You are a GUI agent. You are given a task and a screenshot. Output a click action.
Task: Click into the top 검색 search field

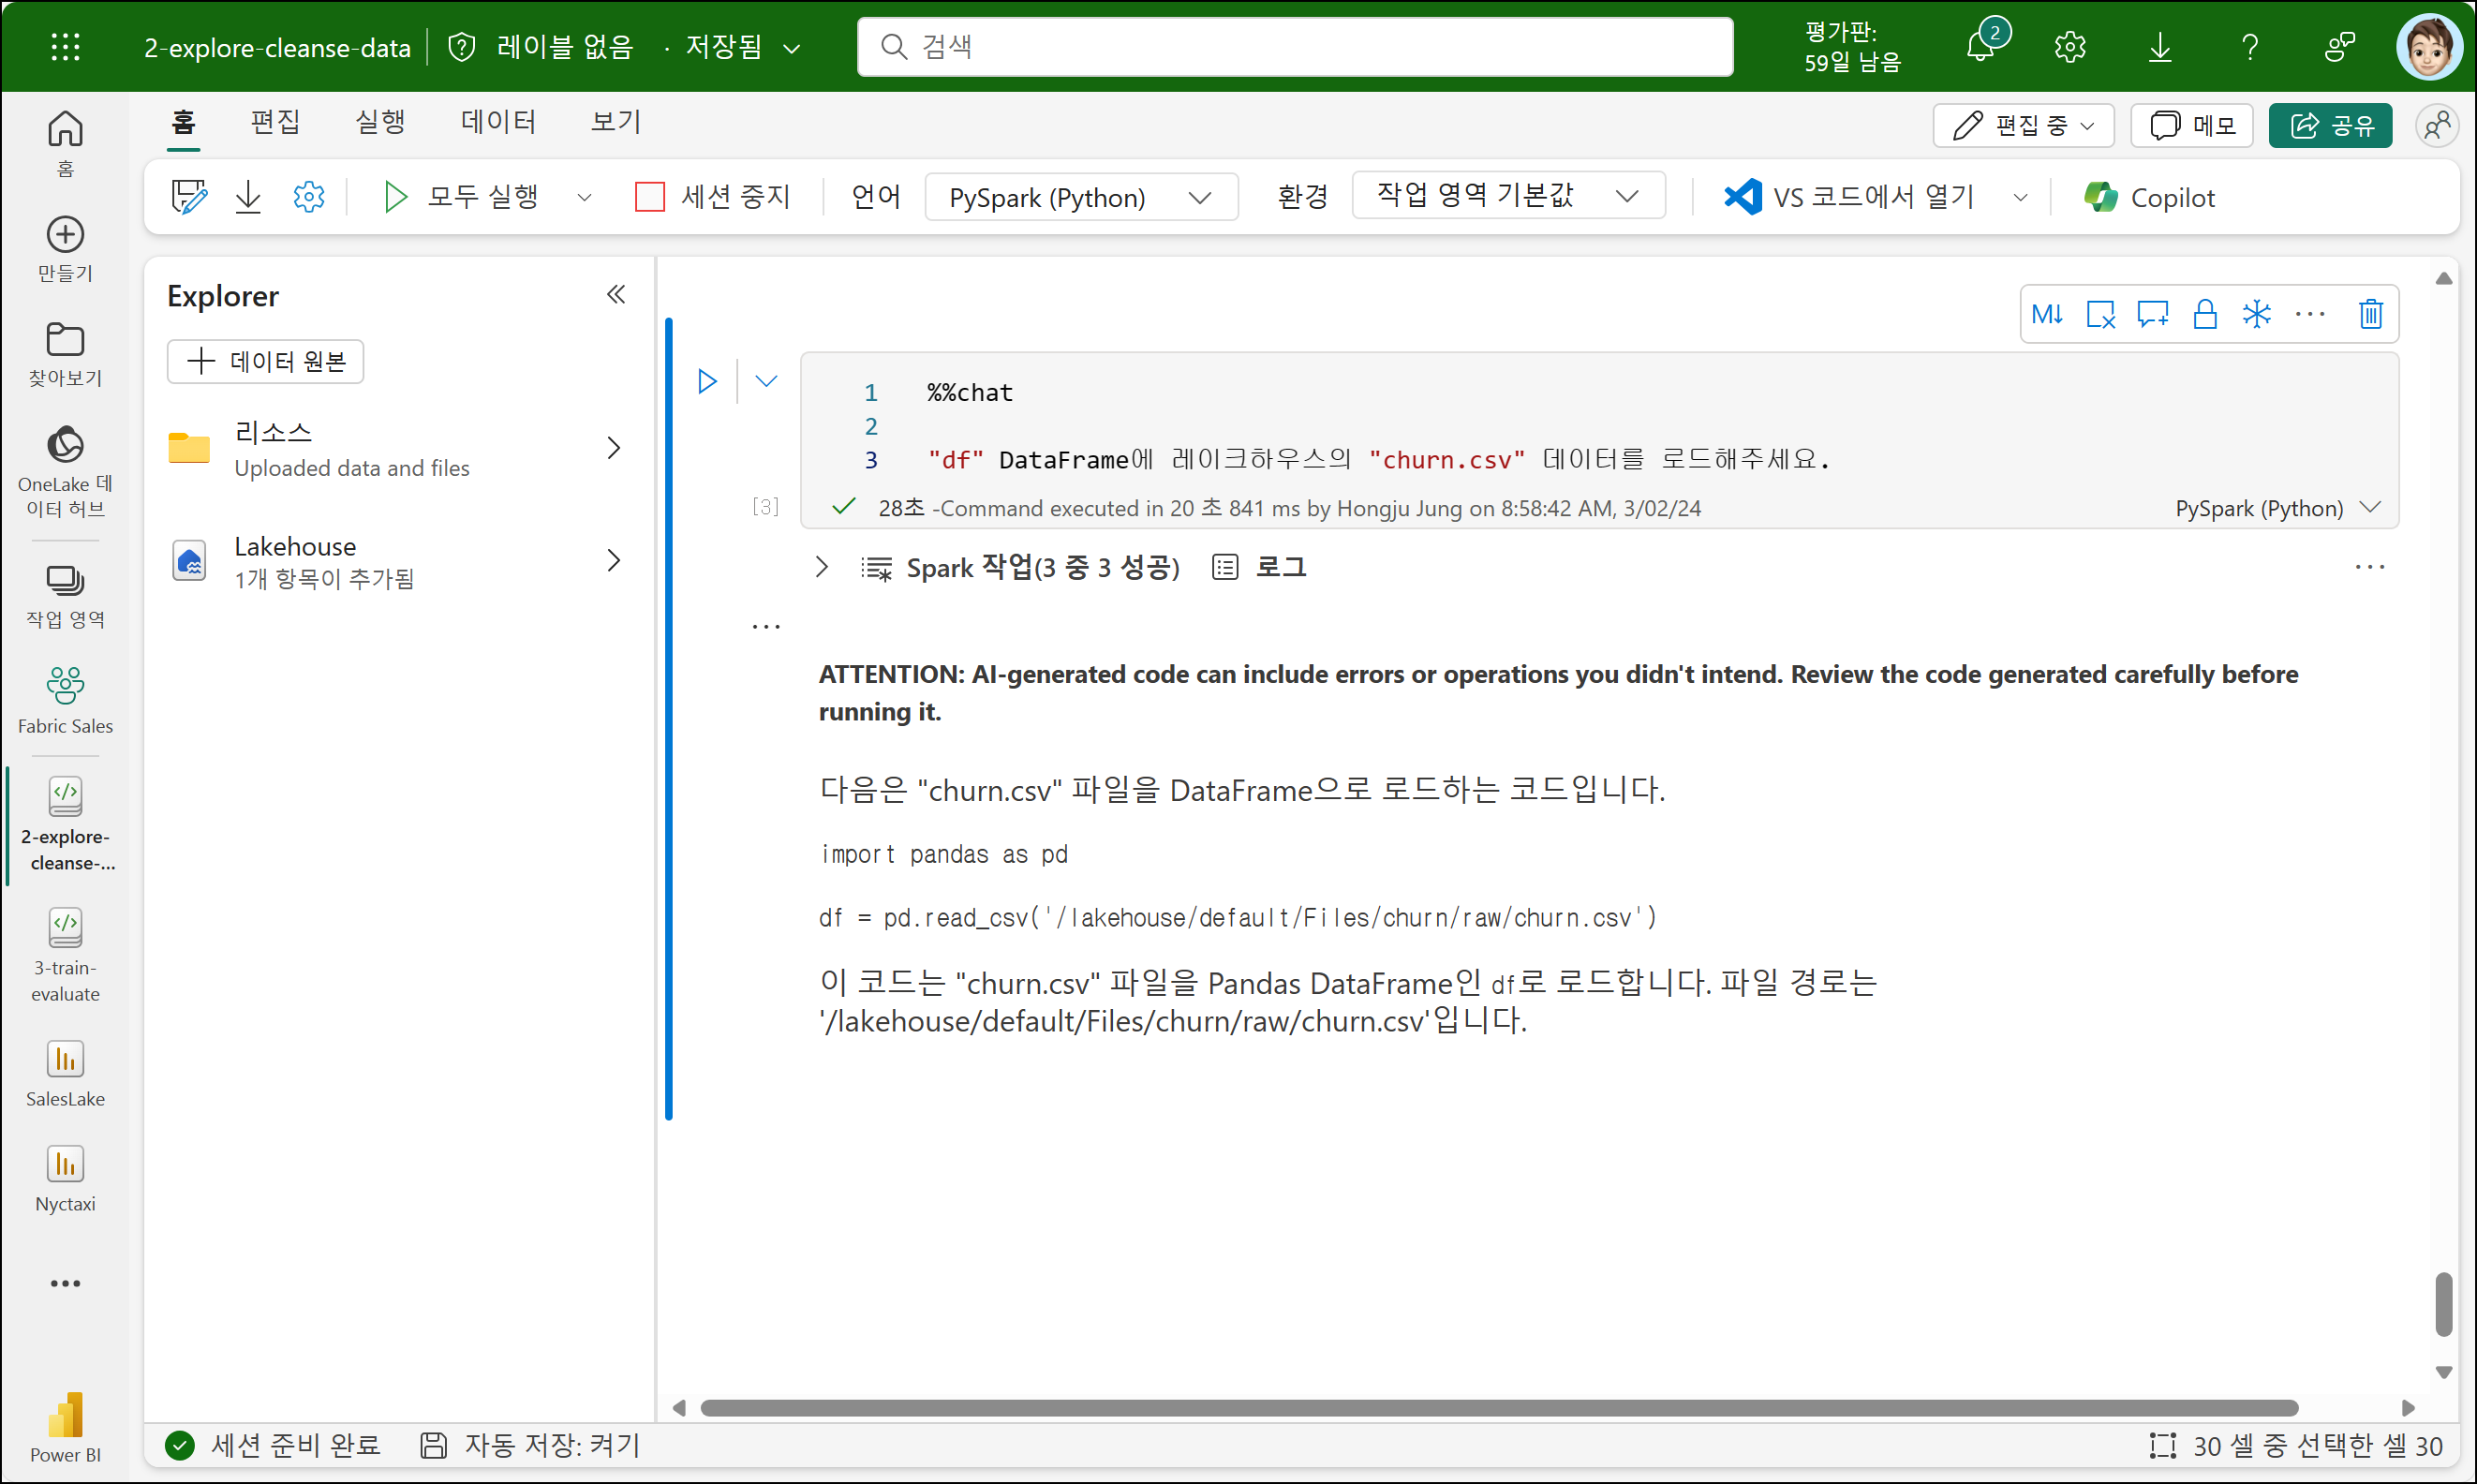(x=1294, y=47)
